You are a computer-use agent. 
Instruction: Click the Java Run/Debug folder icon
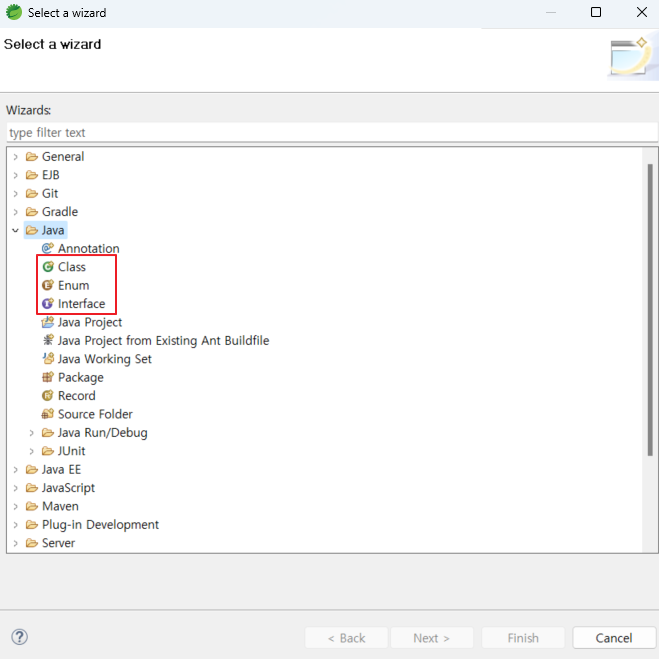[47, 432]
